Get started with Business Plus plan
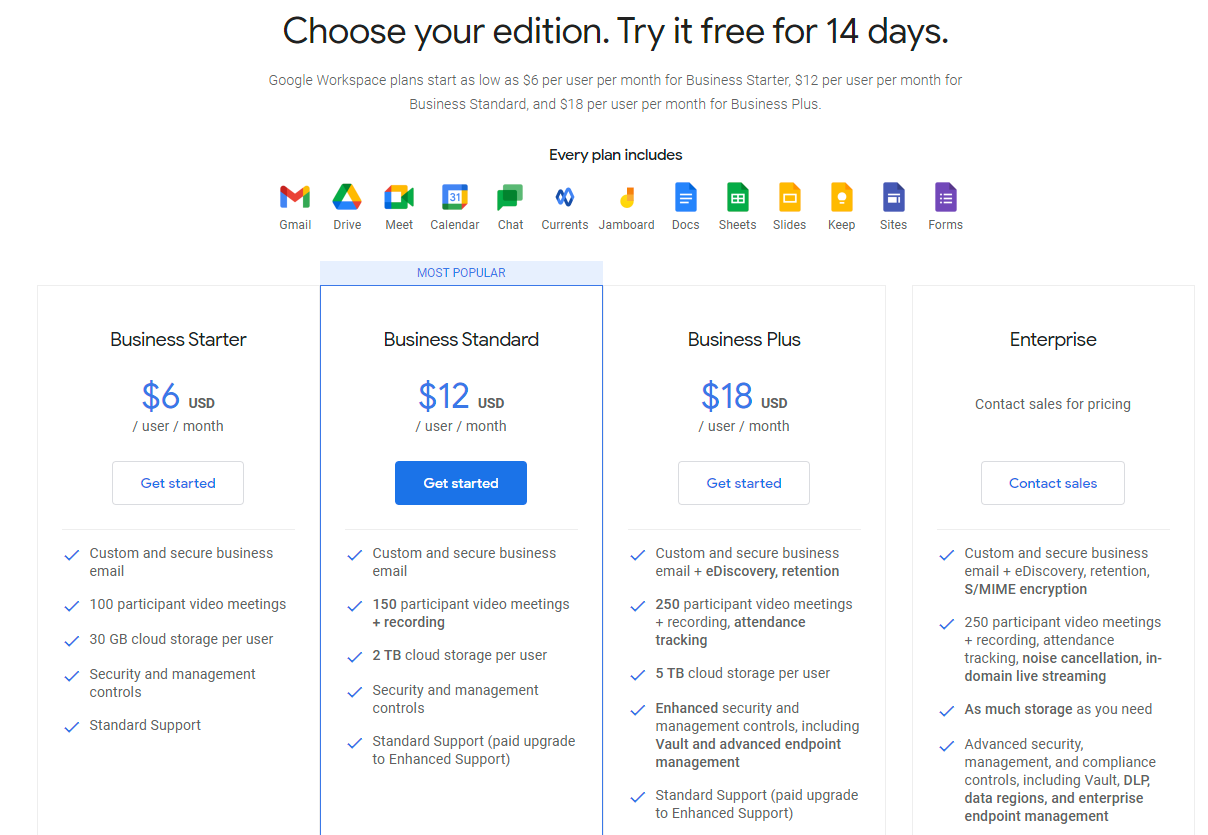 coord(744,483)
